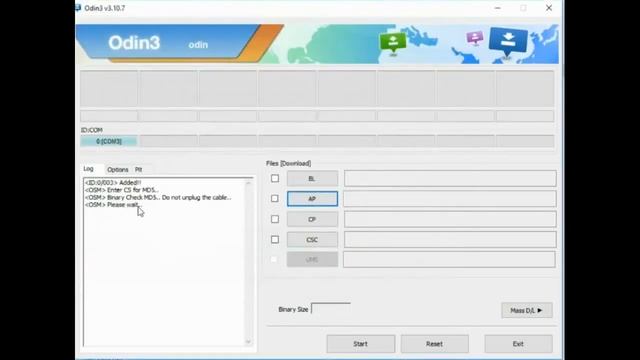Click the 'Enter CS for MD5..' log line
Viewport: 640px width, 360px height.
point(122,190)
